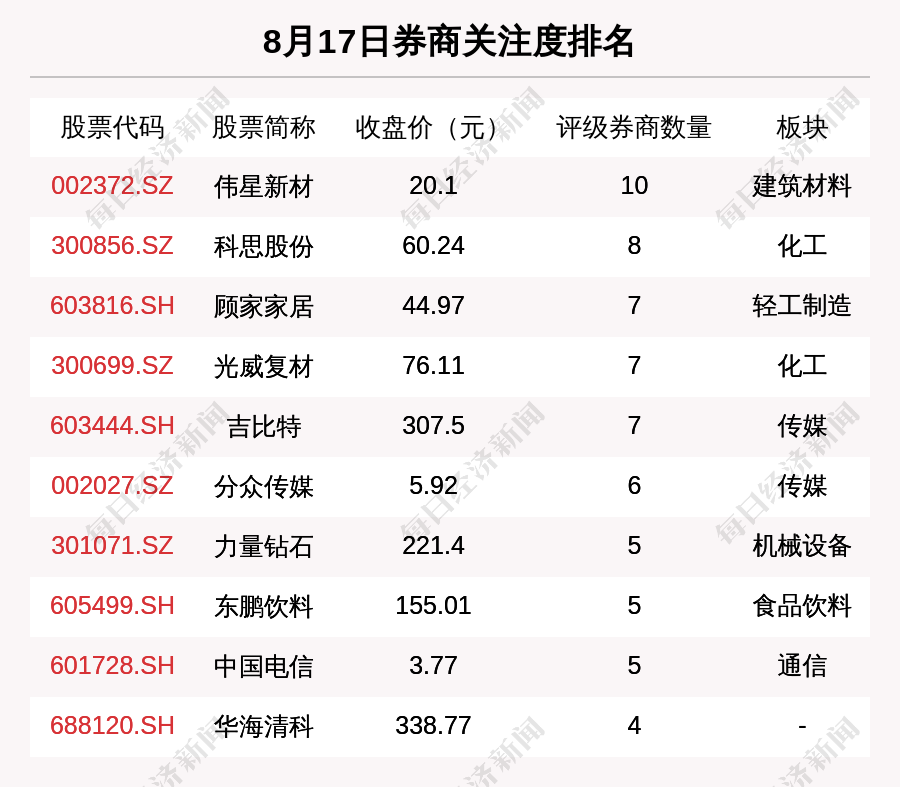Select the stock name 吉比特
Viewport: 900px width, 787px height.
[263, 427]
